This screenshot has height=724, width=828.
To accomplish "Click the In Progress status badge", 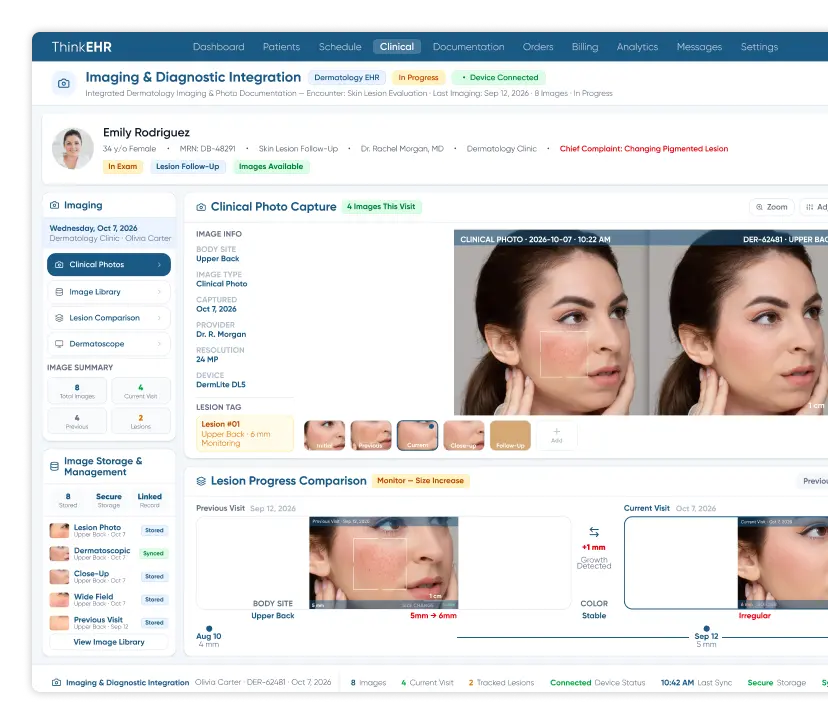I will 418,78.
